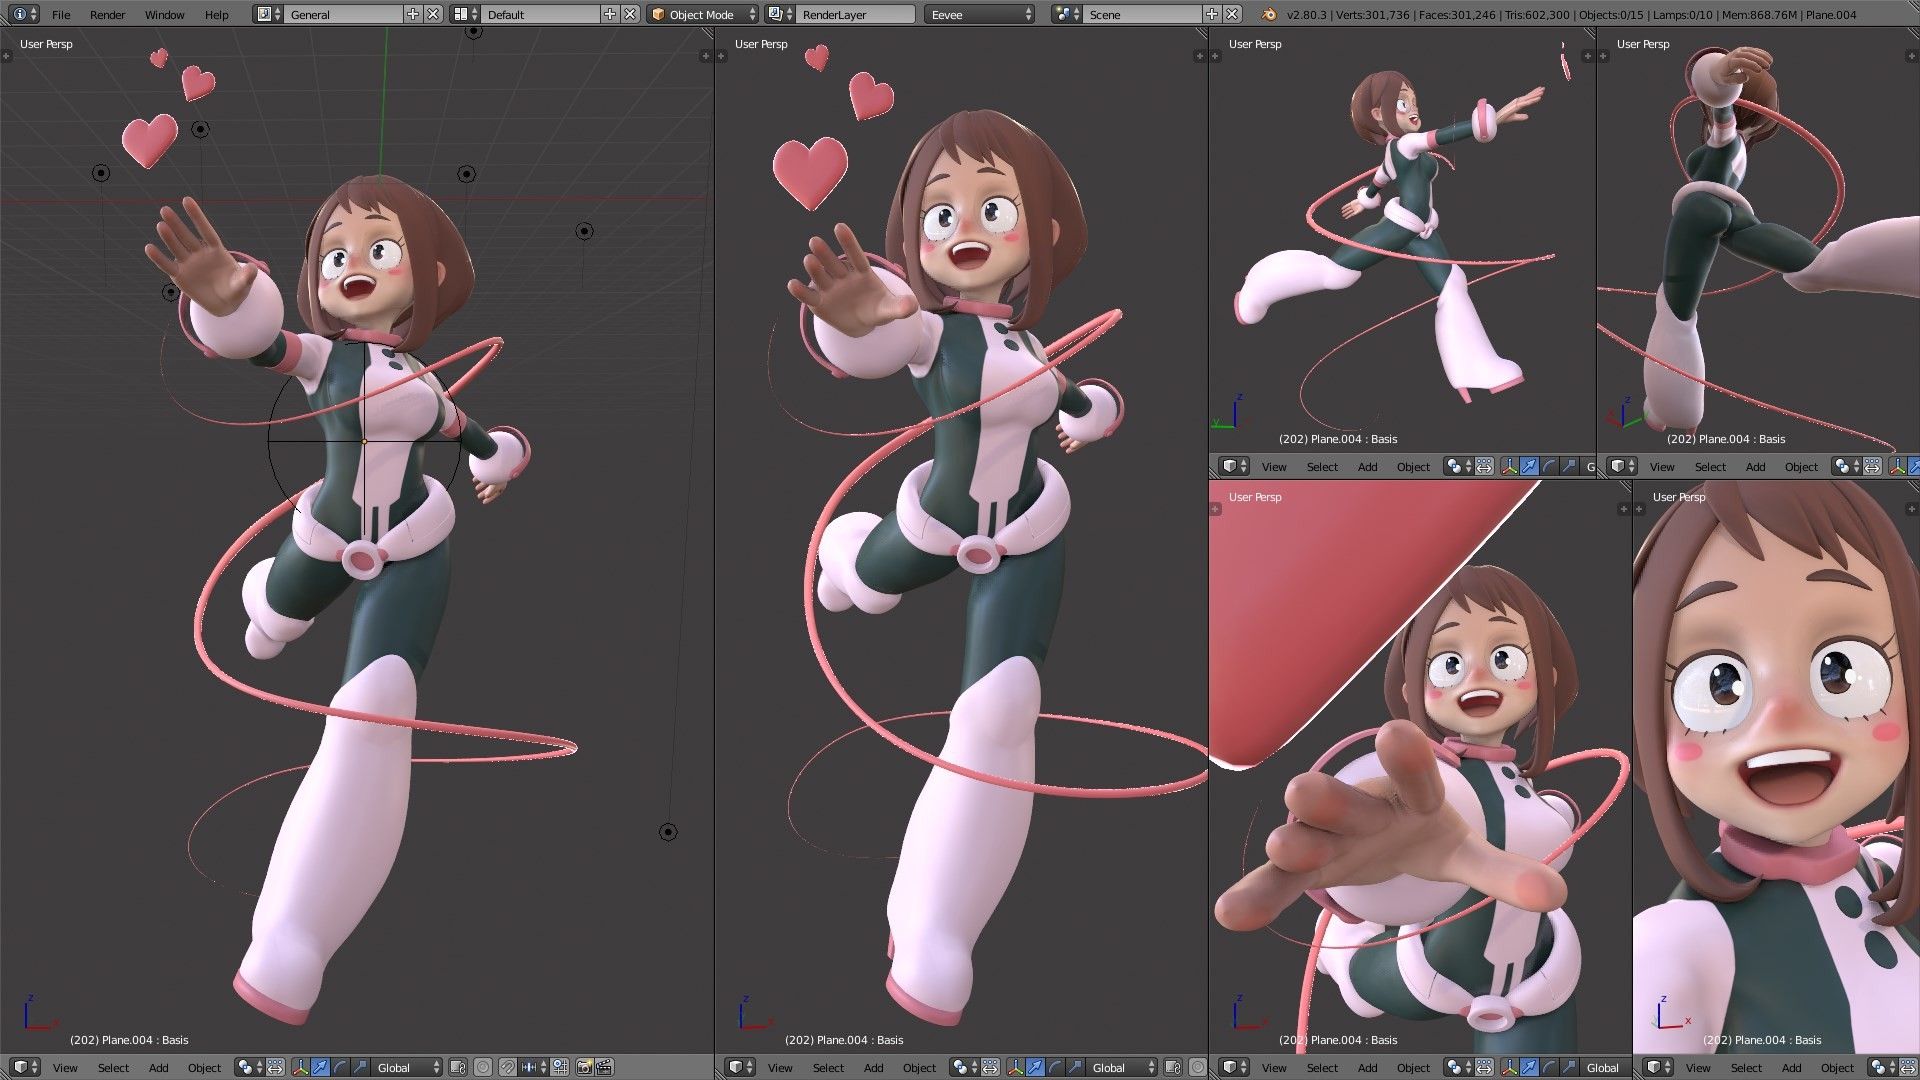This screenshot has width=1920, height=1080.
Task: Open Add menu in middle viewport header
Action: pyautogui.click(x=873, y=1067)
